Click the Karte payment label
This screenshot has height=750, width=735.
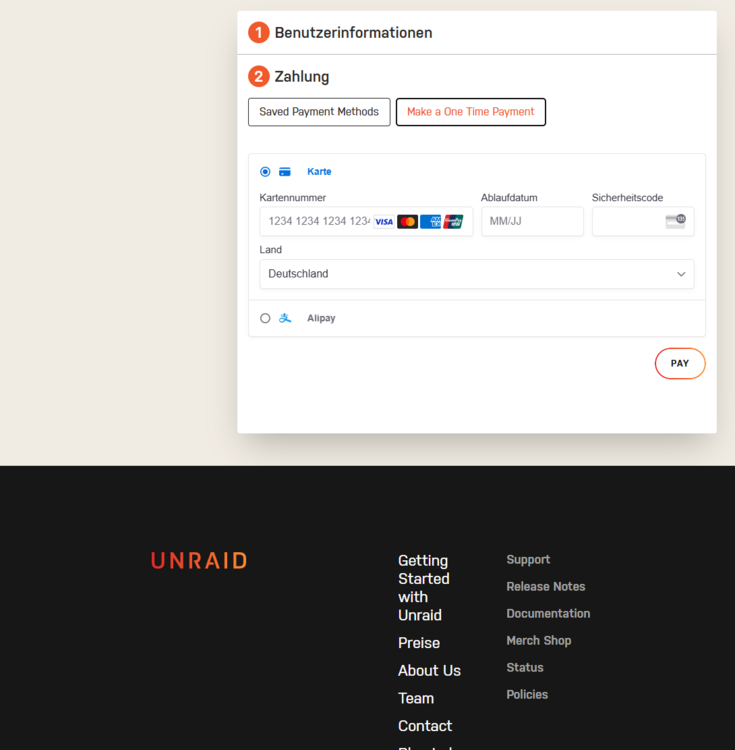(x=319, y=172)
